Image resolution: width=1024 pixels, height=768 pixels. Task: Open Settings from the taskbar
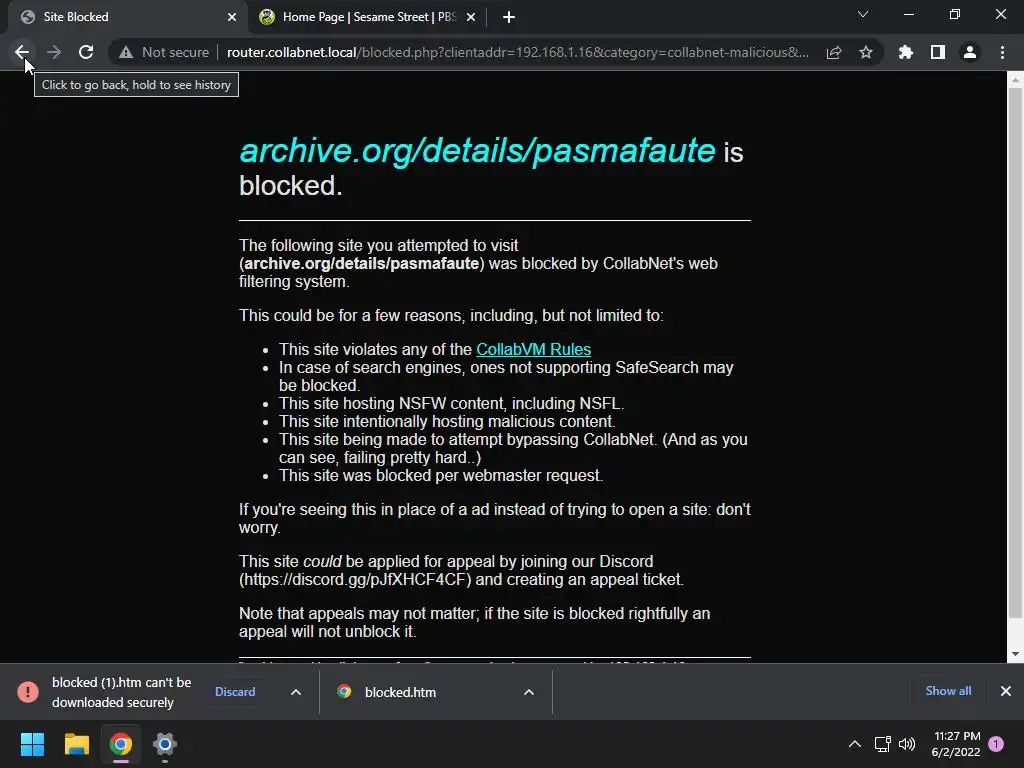[x=165, y=744]
